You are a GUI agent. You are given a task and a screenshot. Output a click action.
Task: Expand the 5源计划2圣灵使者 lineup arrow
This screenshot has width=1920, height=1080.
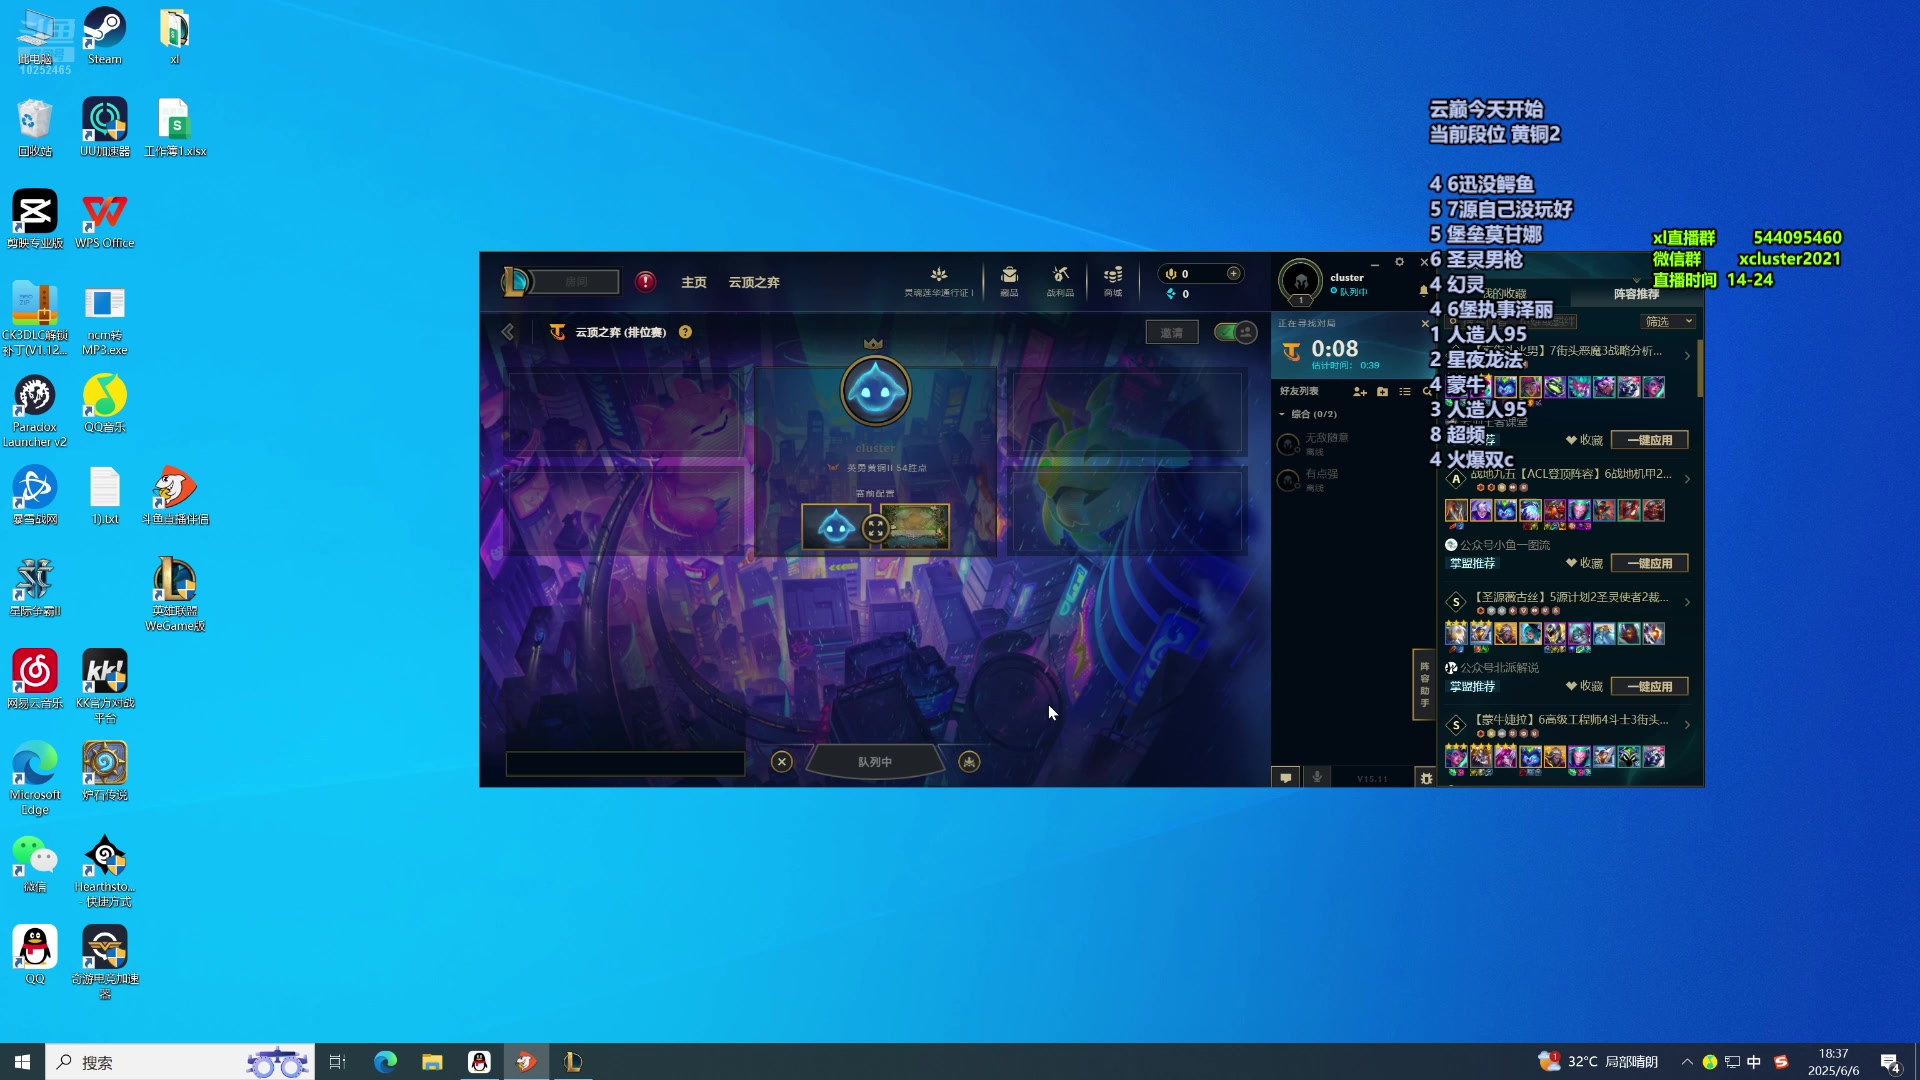click(1687, 602)
